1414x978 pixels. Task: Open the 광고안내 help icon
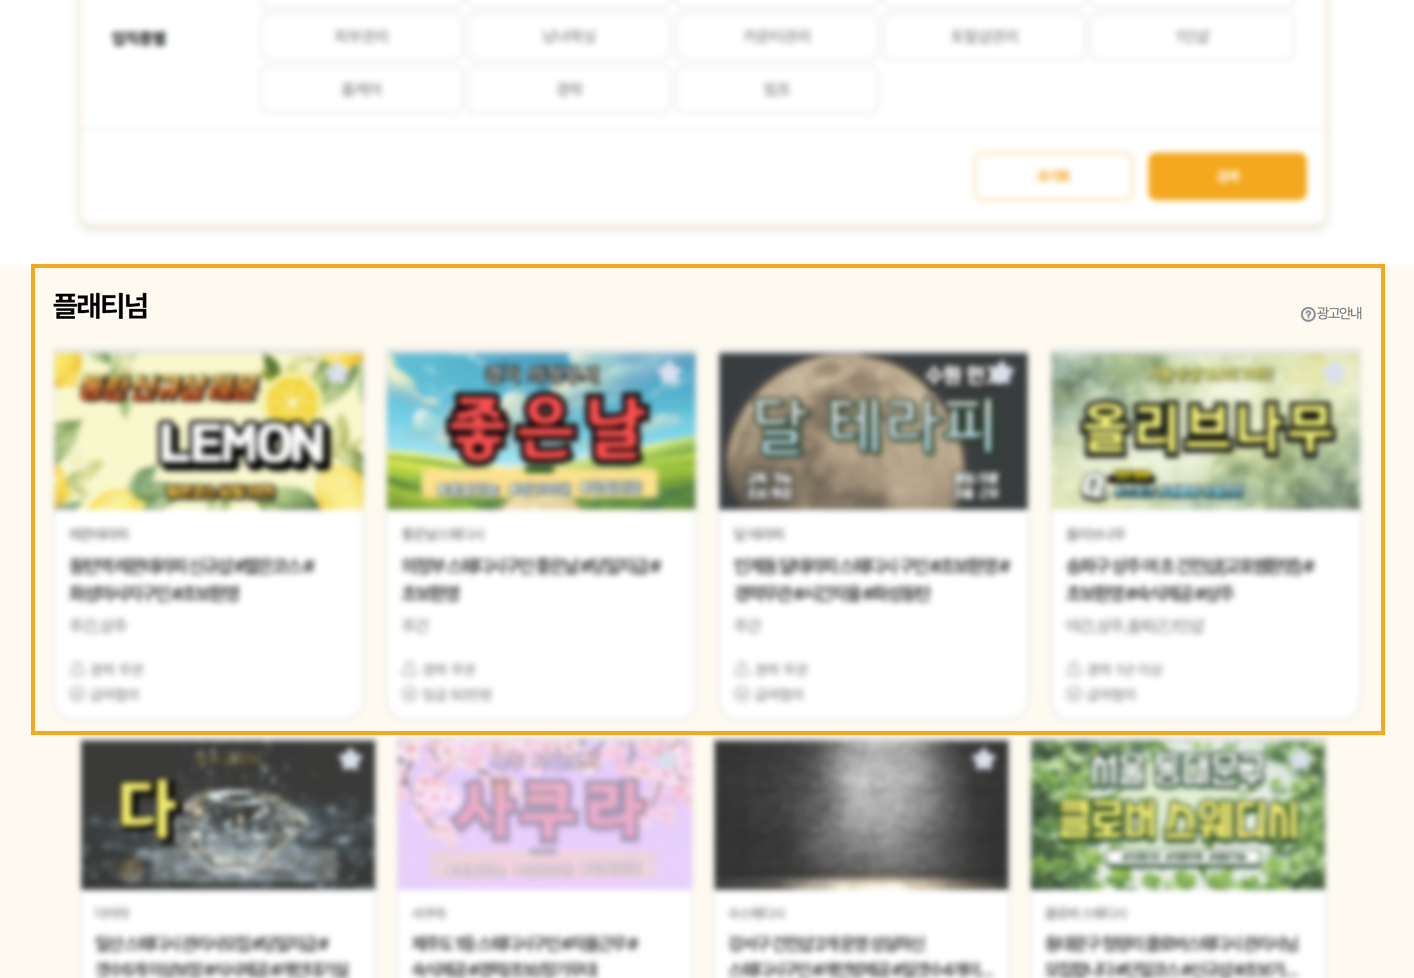(x=1308, y=314)
